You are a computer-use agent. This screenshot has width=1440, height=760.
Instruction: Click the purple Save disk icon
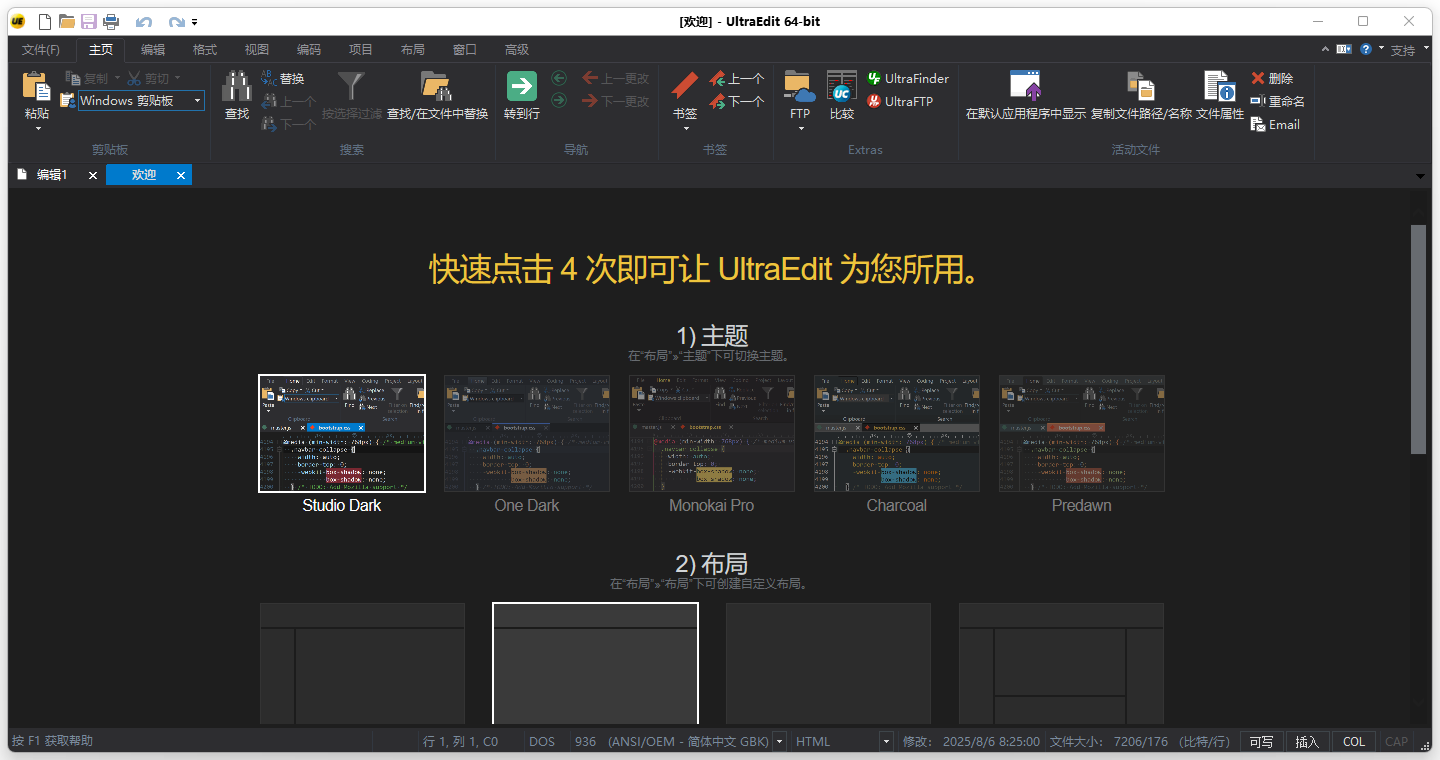[x=89, y=21]
